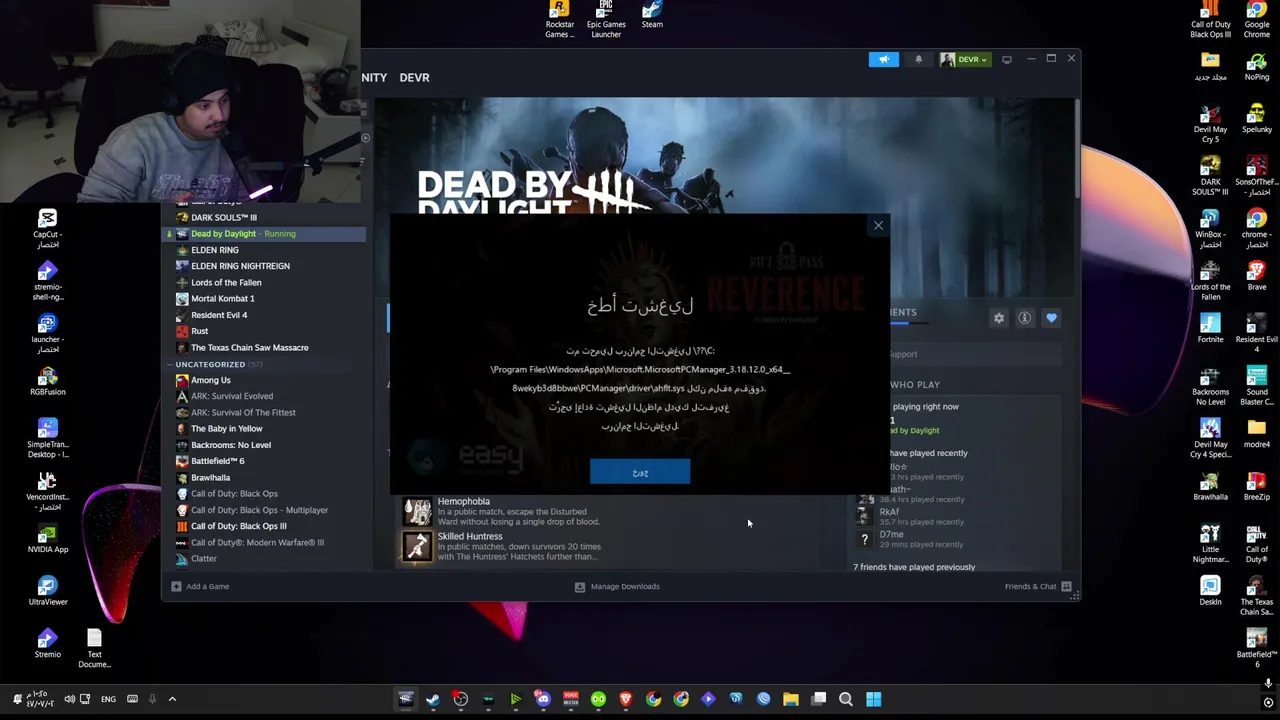This screenshot has width=1280, height=720.
Task: Select Resident Evil 4 in Steam library
Action: pos(265,315)
